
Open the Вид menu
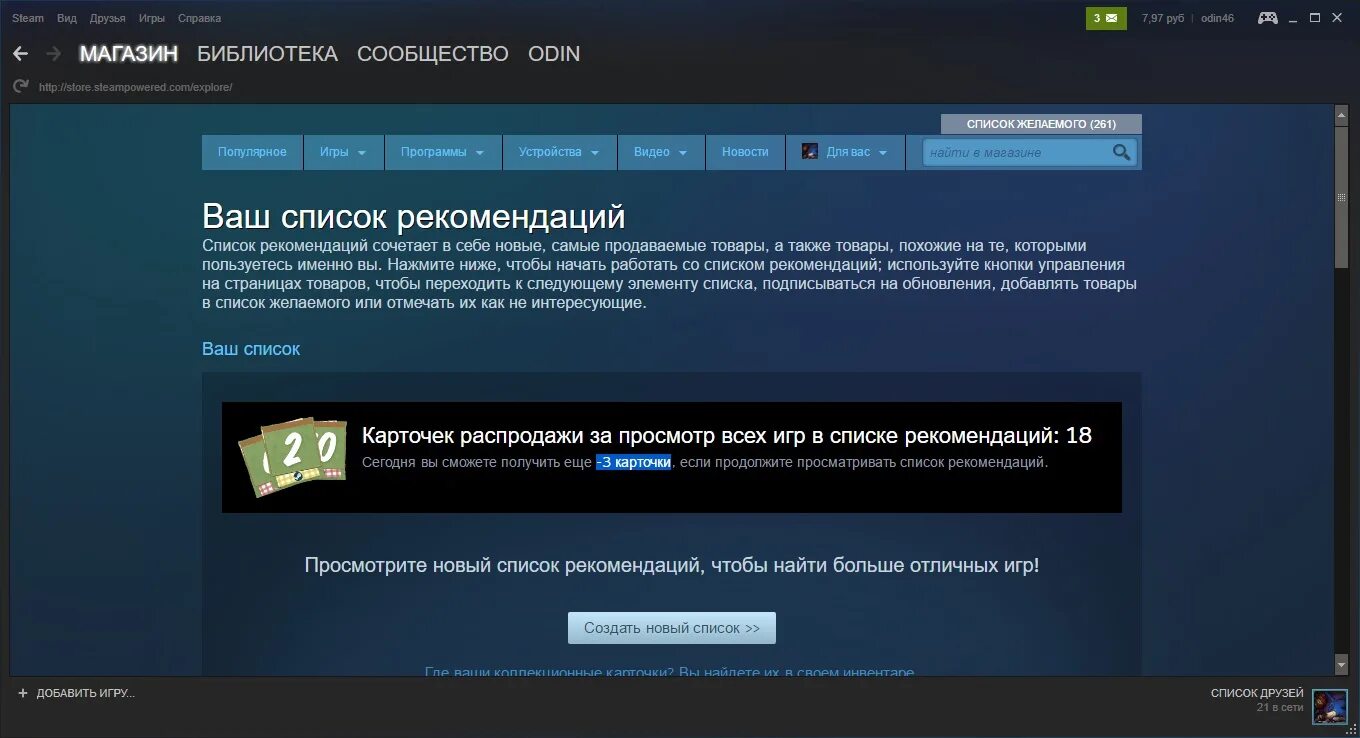coord(67,18)
